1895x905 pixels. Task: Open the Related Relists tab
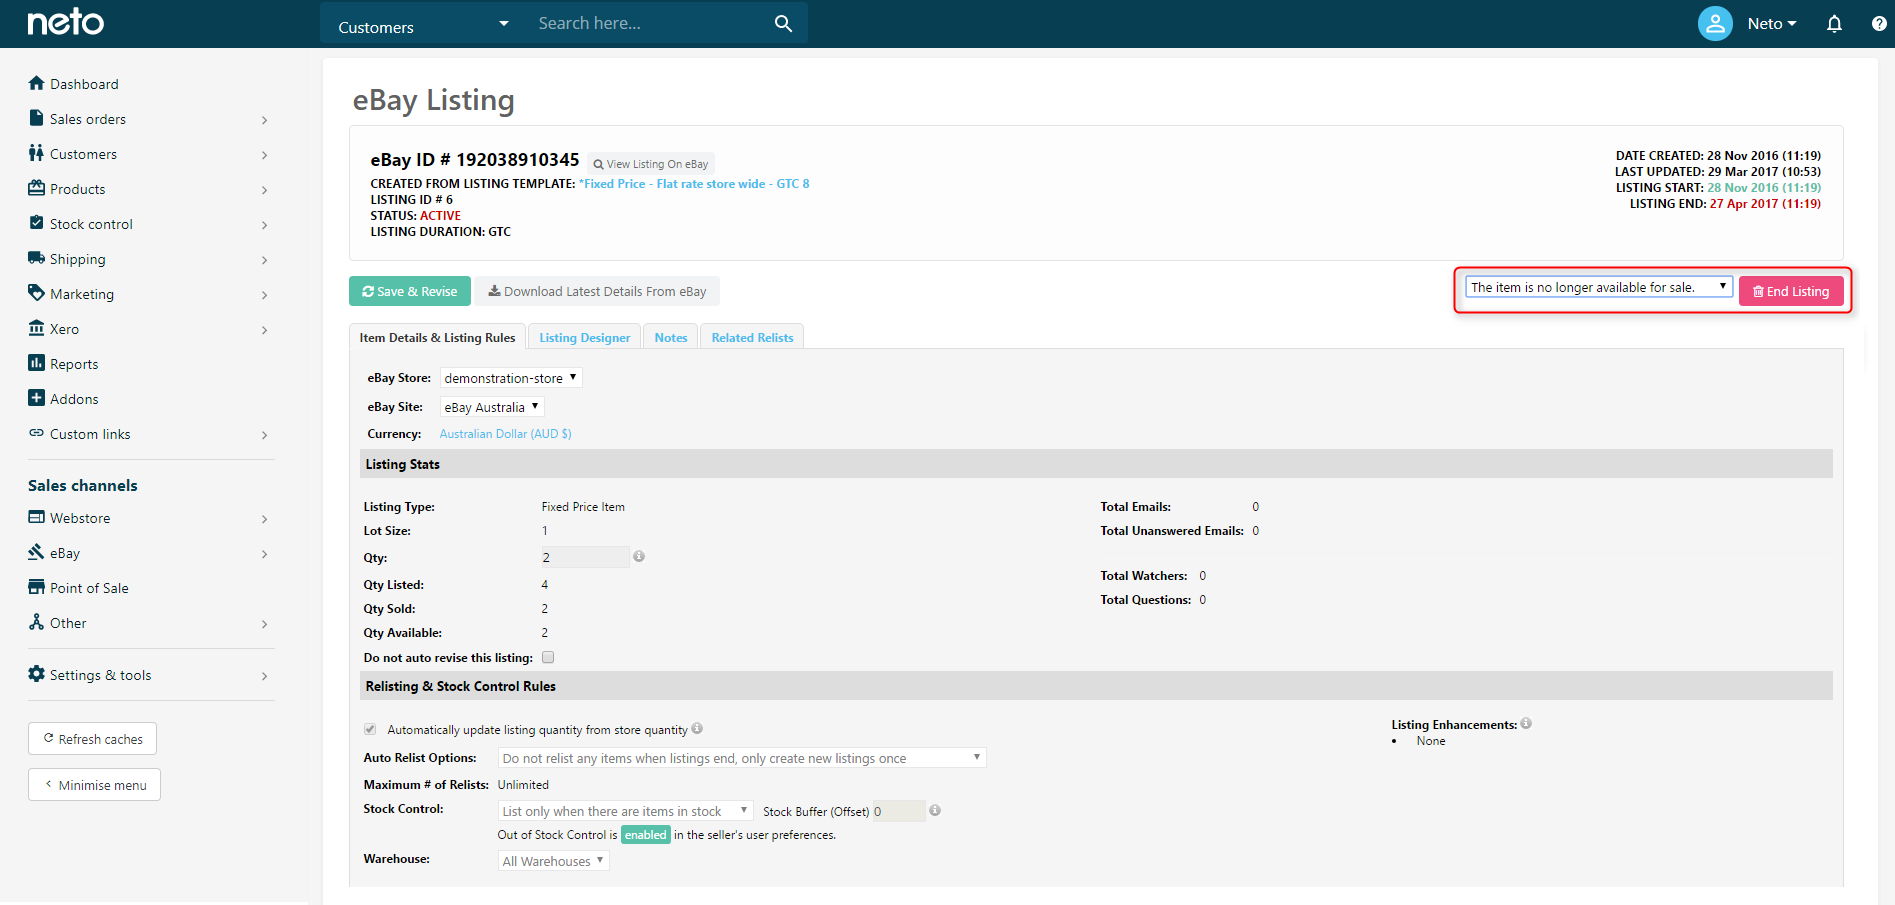coord(752,338)
